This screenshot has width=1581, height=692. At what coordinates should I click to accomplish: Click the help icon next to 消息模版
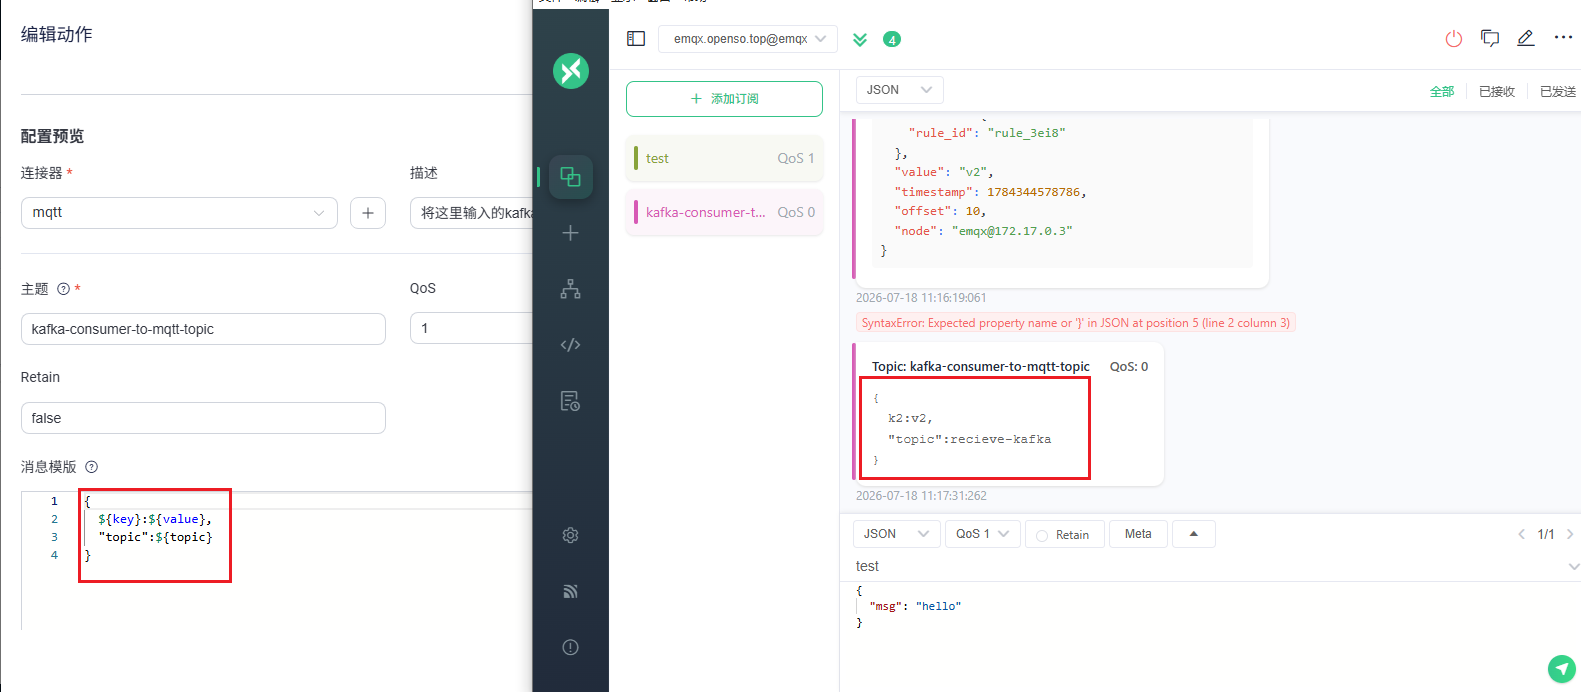[x=92, y=467]
